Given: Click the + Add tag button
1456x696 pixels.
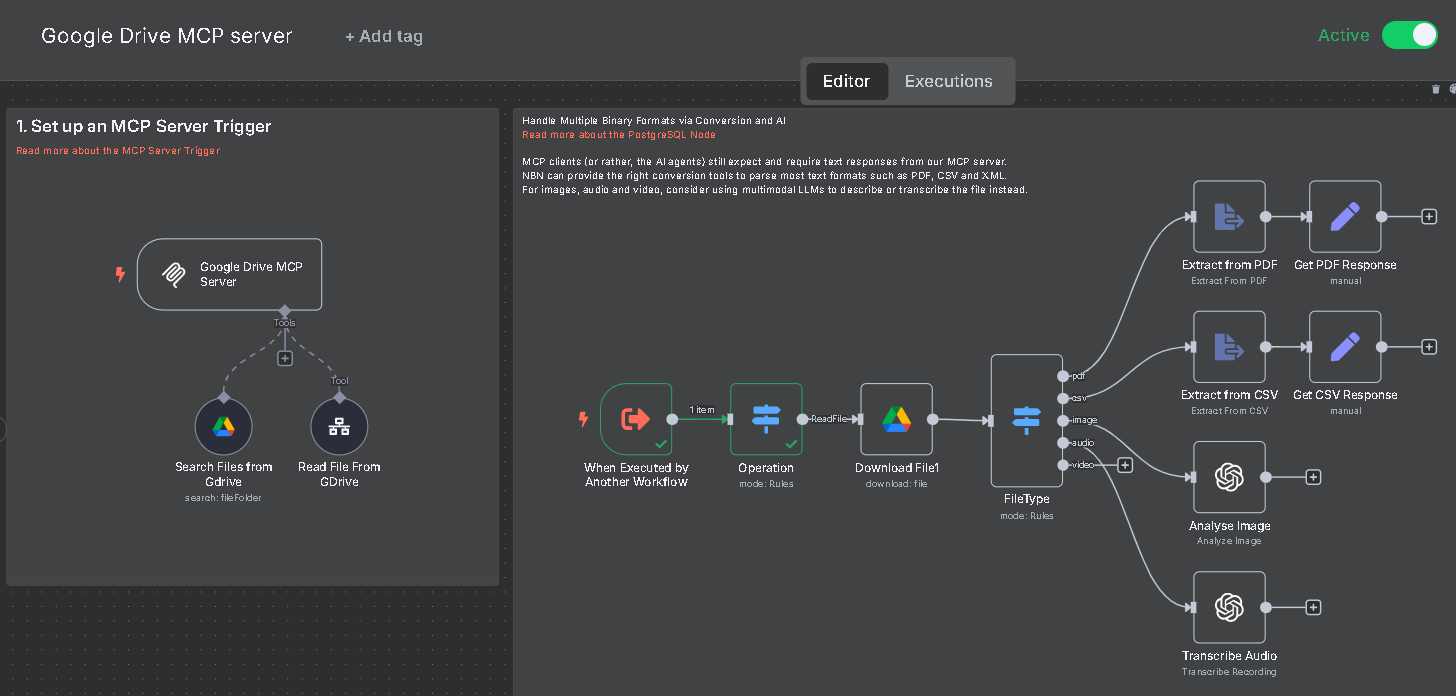Looking at the screenshot, I should point(384,36).
